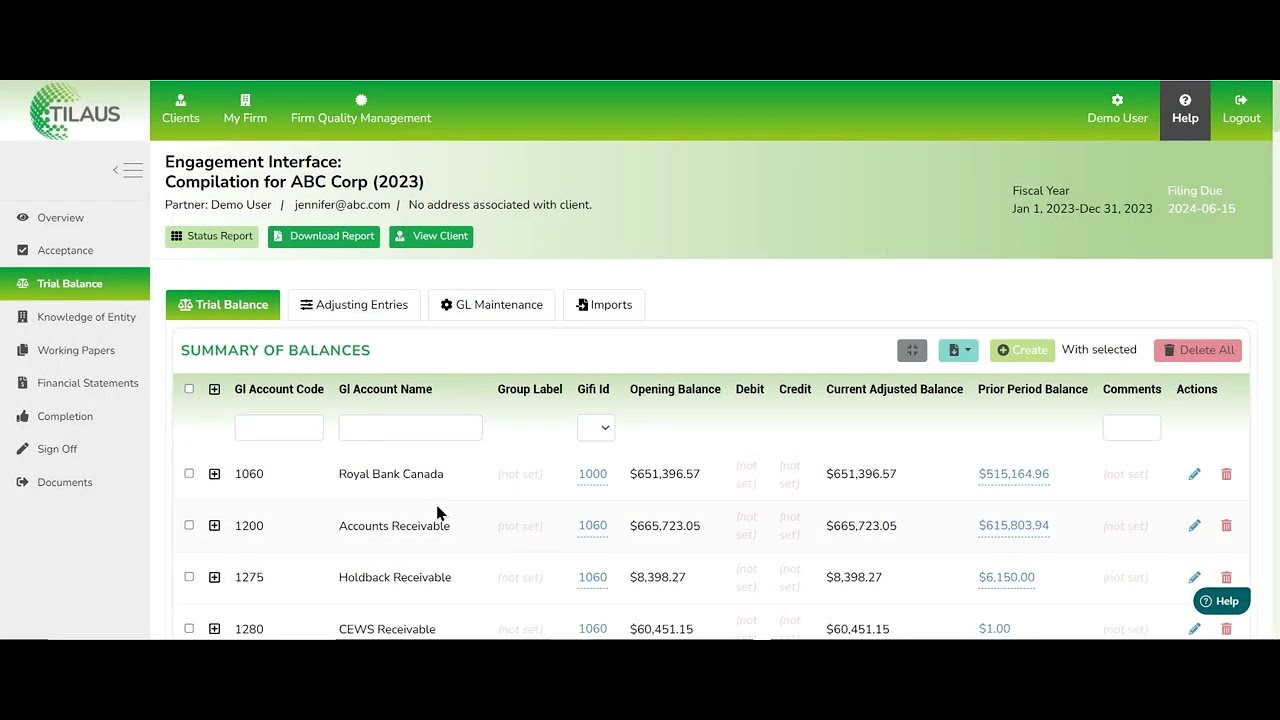Open Working Papers in the sidebar

(75, 350)
